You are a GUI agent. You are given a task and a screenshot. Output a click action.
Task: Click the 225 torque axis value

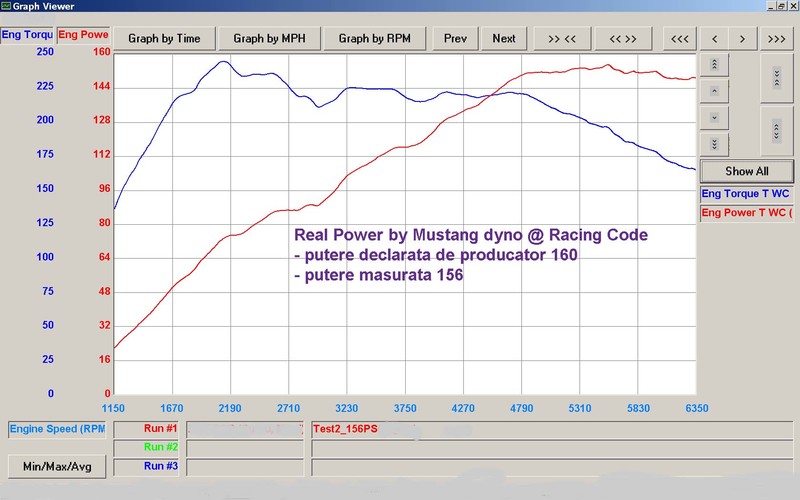(x=45, y=86)
